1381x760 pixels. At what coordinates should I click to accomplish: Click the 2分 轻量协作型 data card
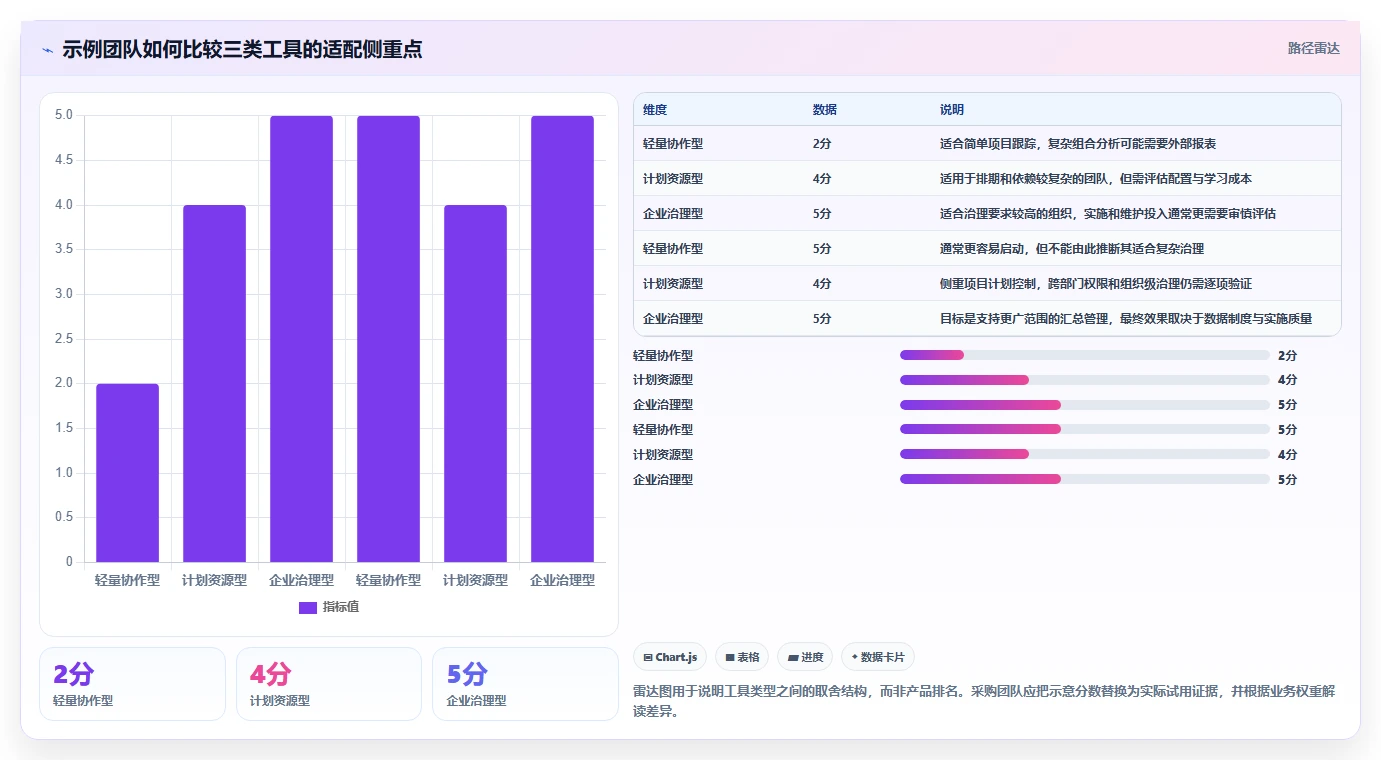132,684
